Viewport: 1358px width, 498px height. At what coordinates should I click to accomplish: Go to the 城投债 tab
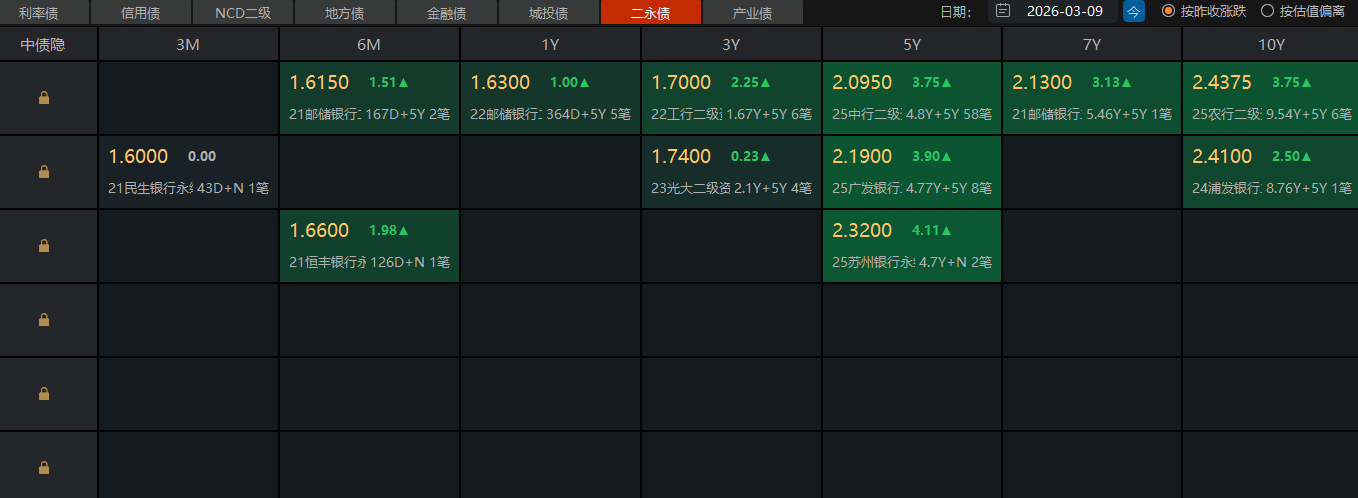pyautogui.click(x=548, y=13)
